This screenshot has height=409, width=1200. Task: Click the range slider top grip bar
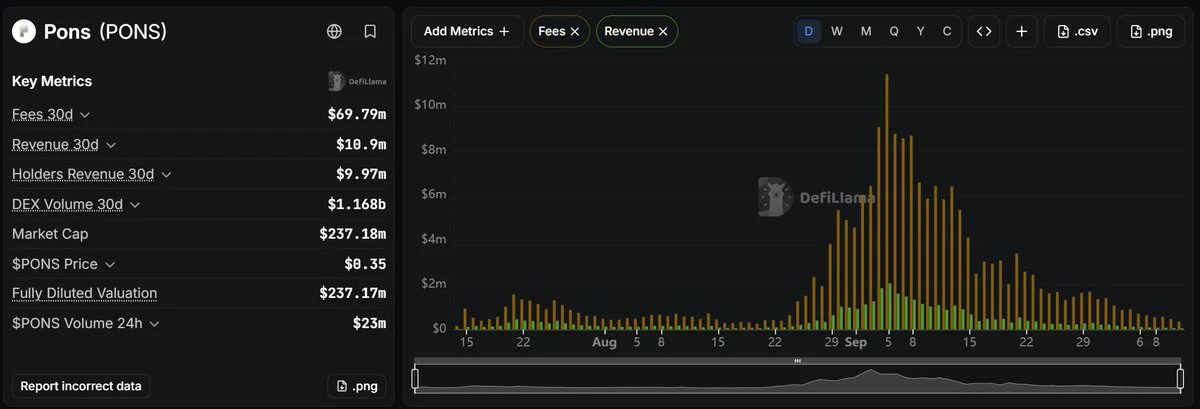click(797, 361)
